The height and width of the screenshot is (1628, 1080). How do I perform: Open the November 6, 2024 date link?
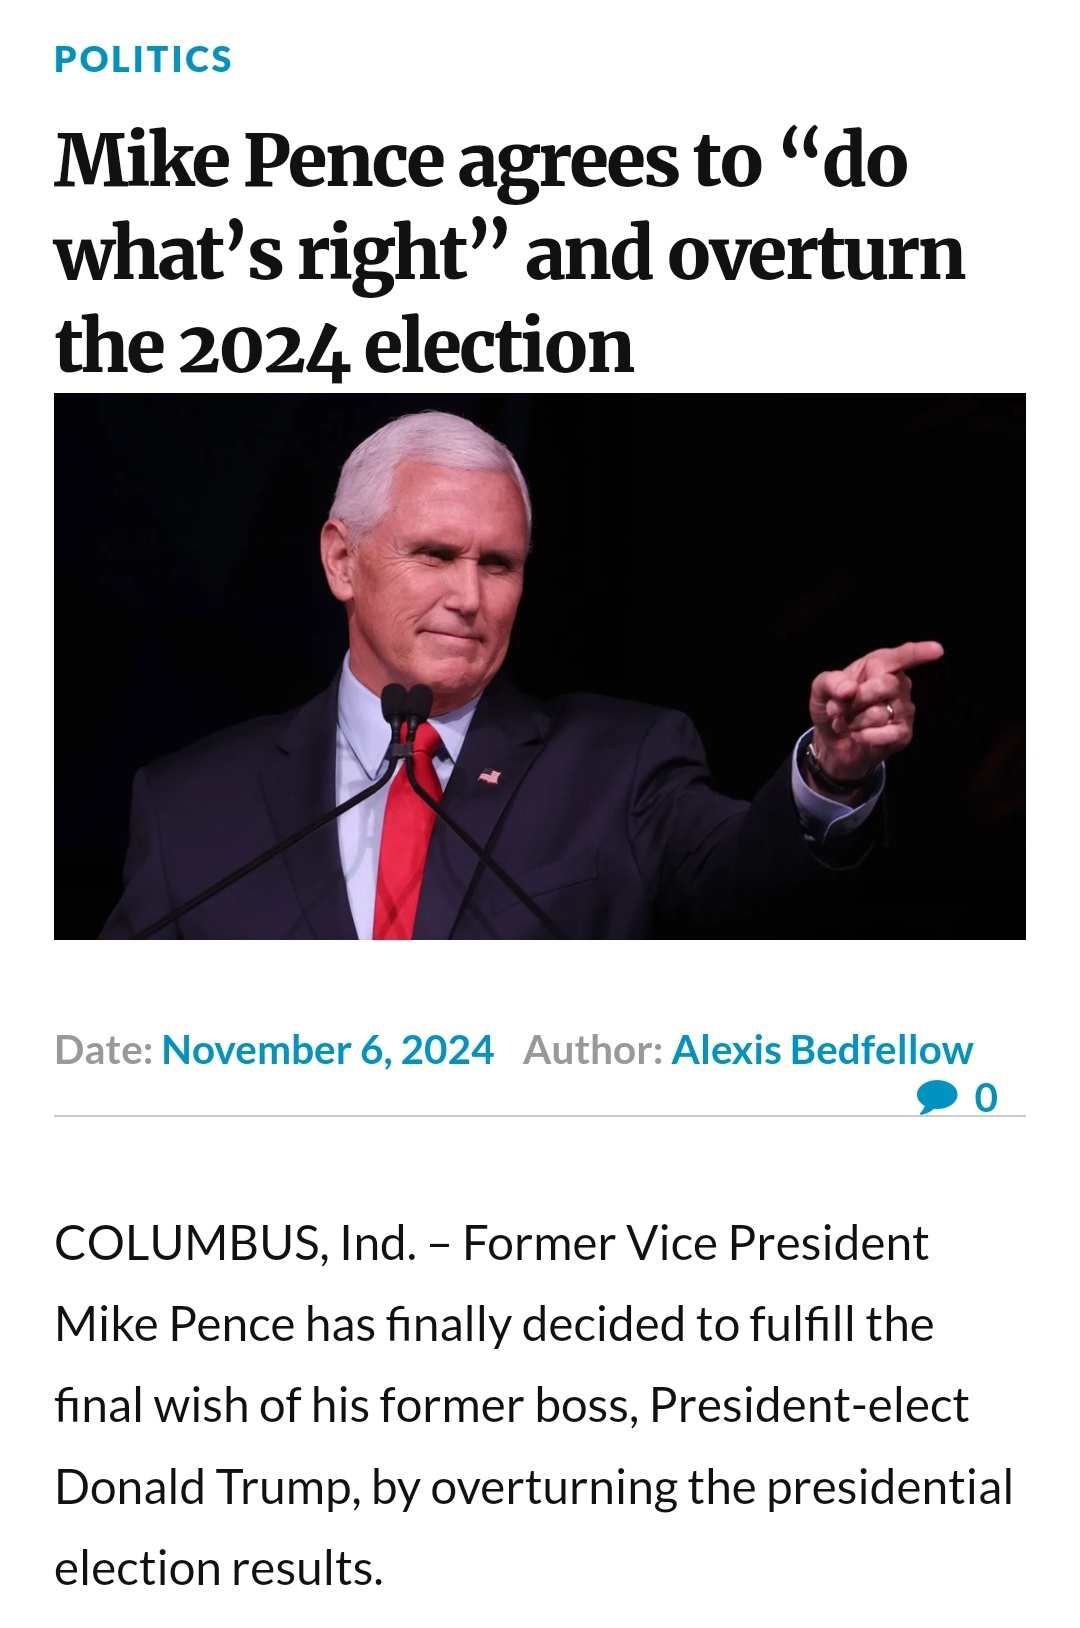[x=327, y=1050]
